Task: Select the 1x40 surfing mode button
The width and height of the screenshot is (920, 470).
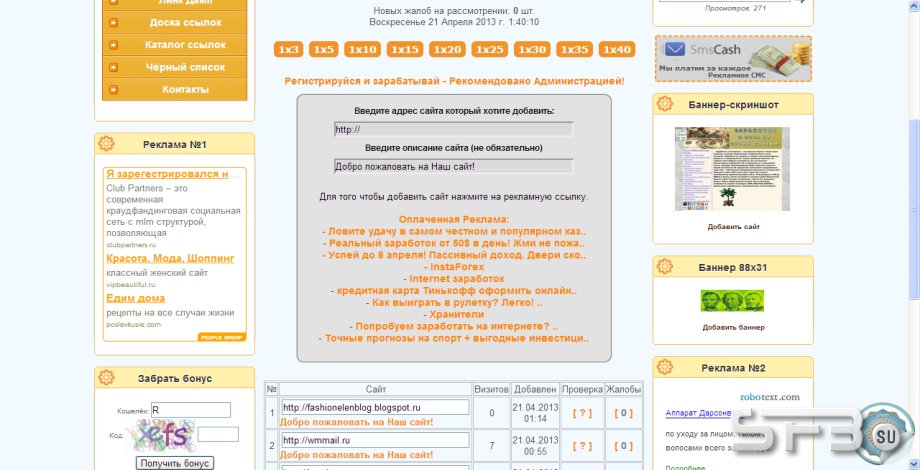Action: pos(617,50)
